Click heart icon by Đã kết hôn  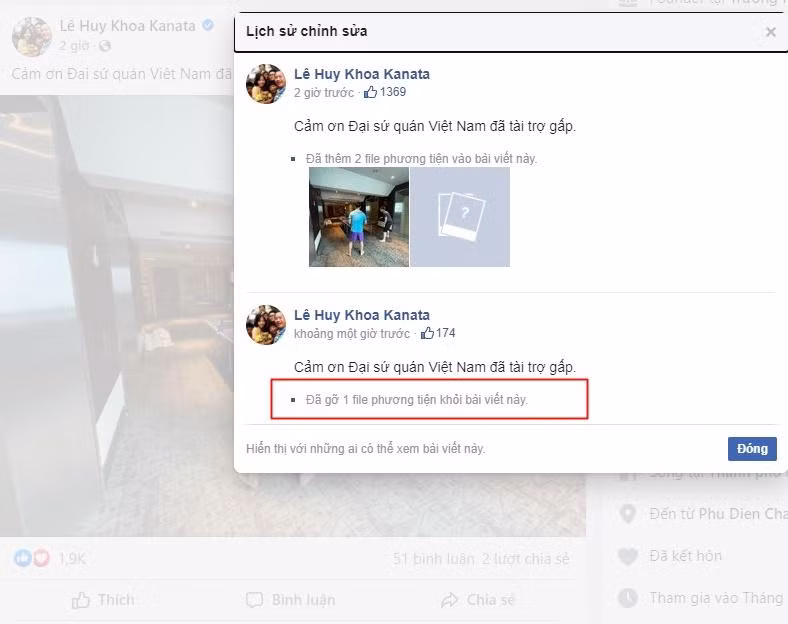pyautogui.click(x=628, y=556)
